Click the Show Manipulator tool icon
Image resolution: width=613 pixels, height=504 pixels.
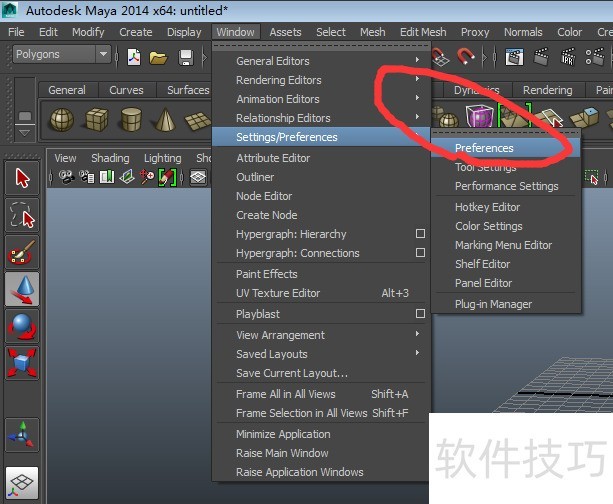pos(22,435)
